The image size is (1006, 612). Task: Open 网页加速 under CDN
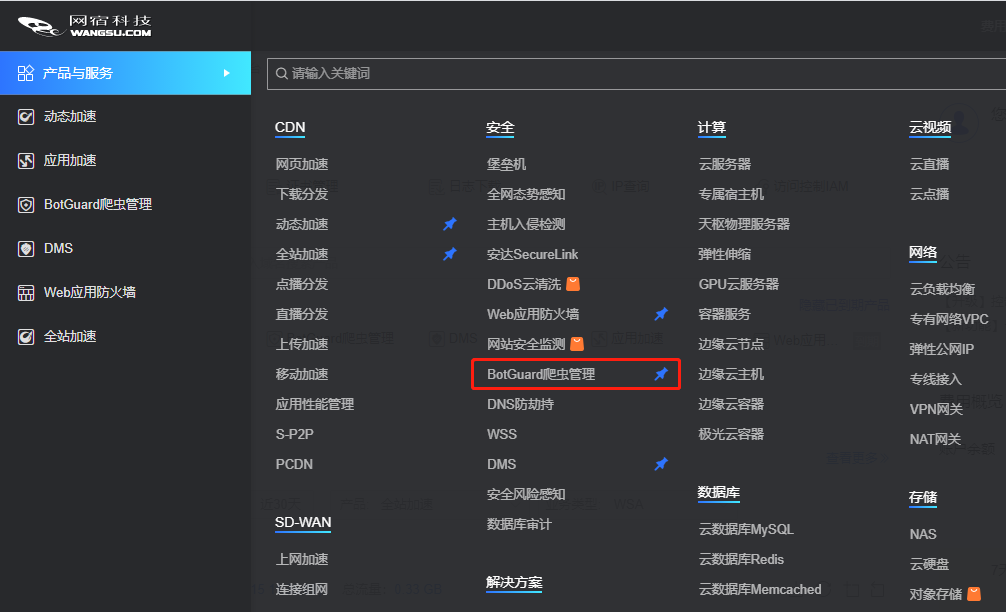click(302, 164)
